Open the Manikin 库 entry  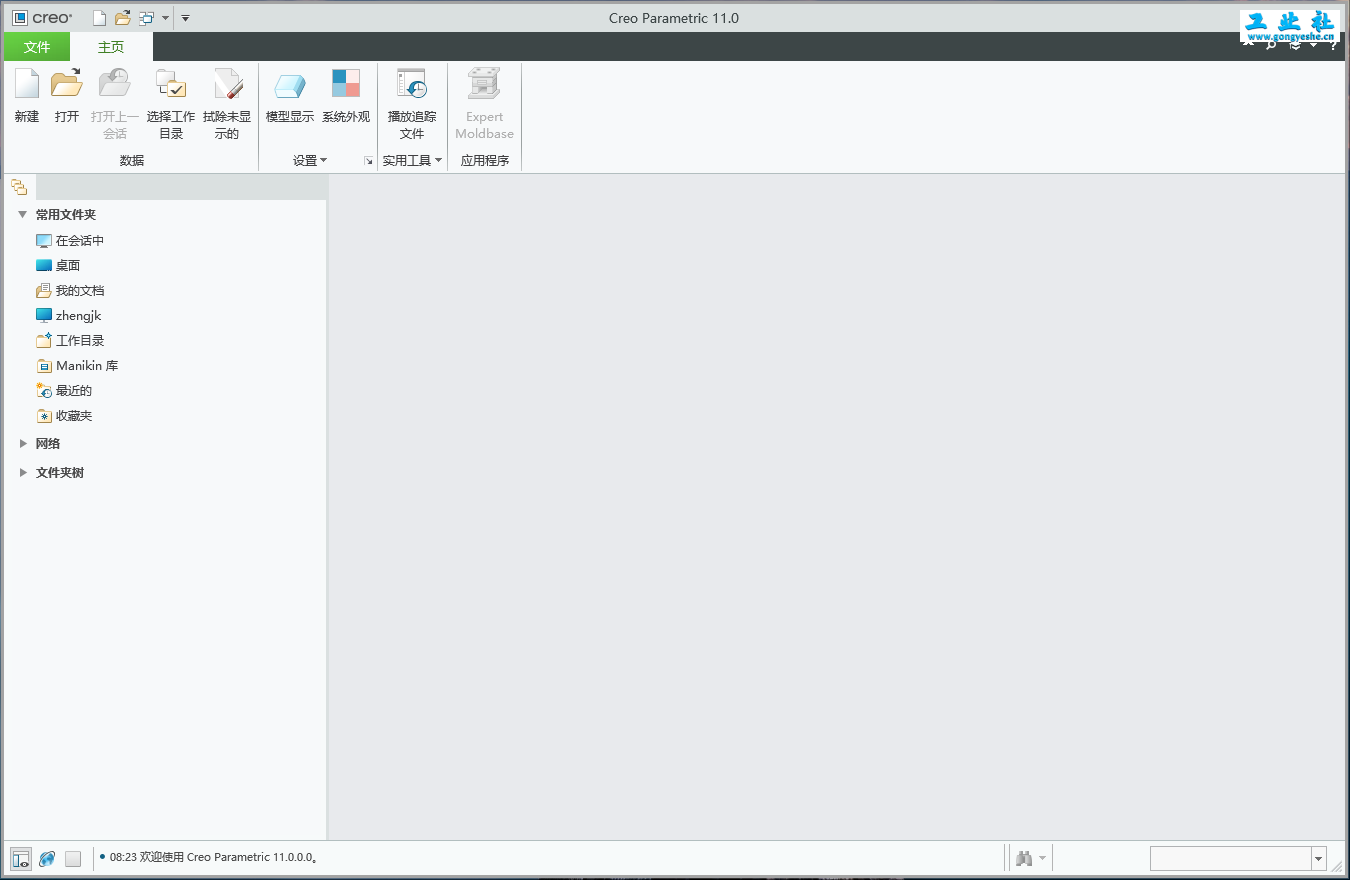77,365
